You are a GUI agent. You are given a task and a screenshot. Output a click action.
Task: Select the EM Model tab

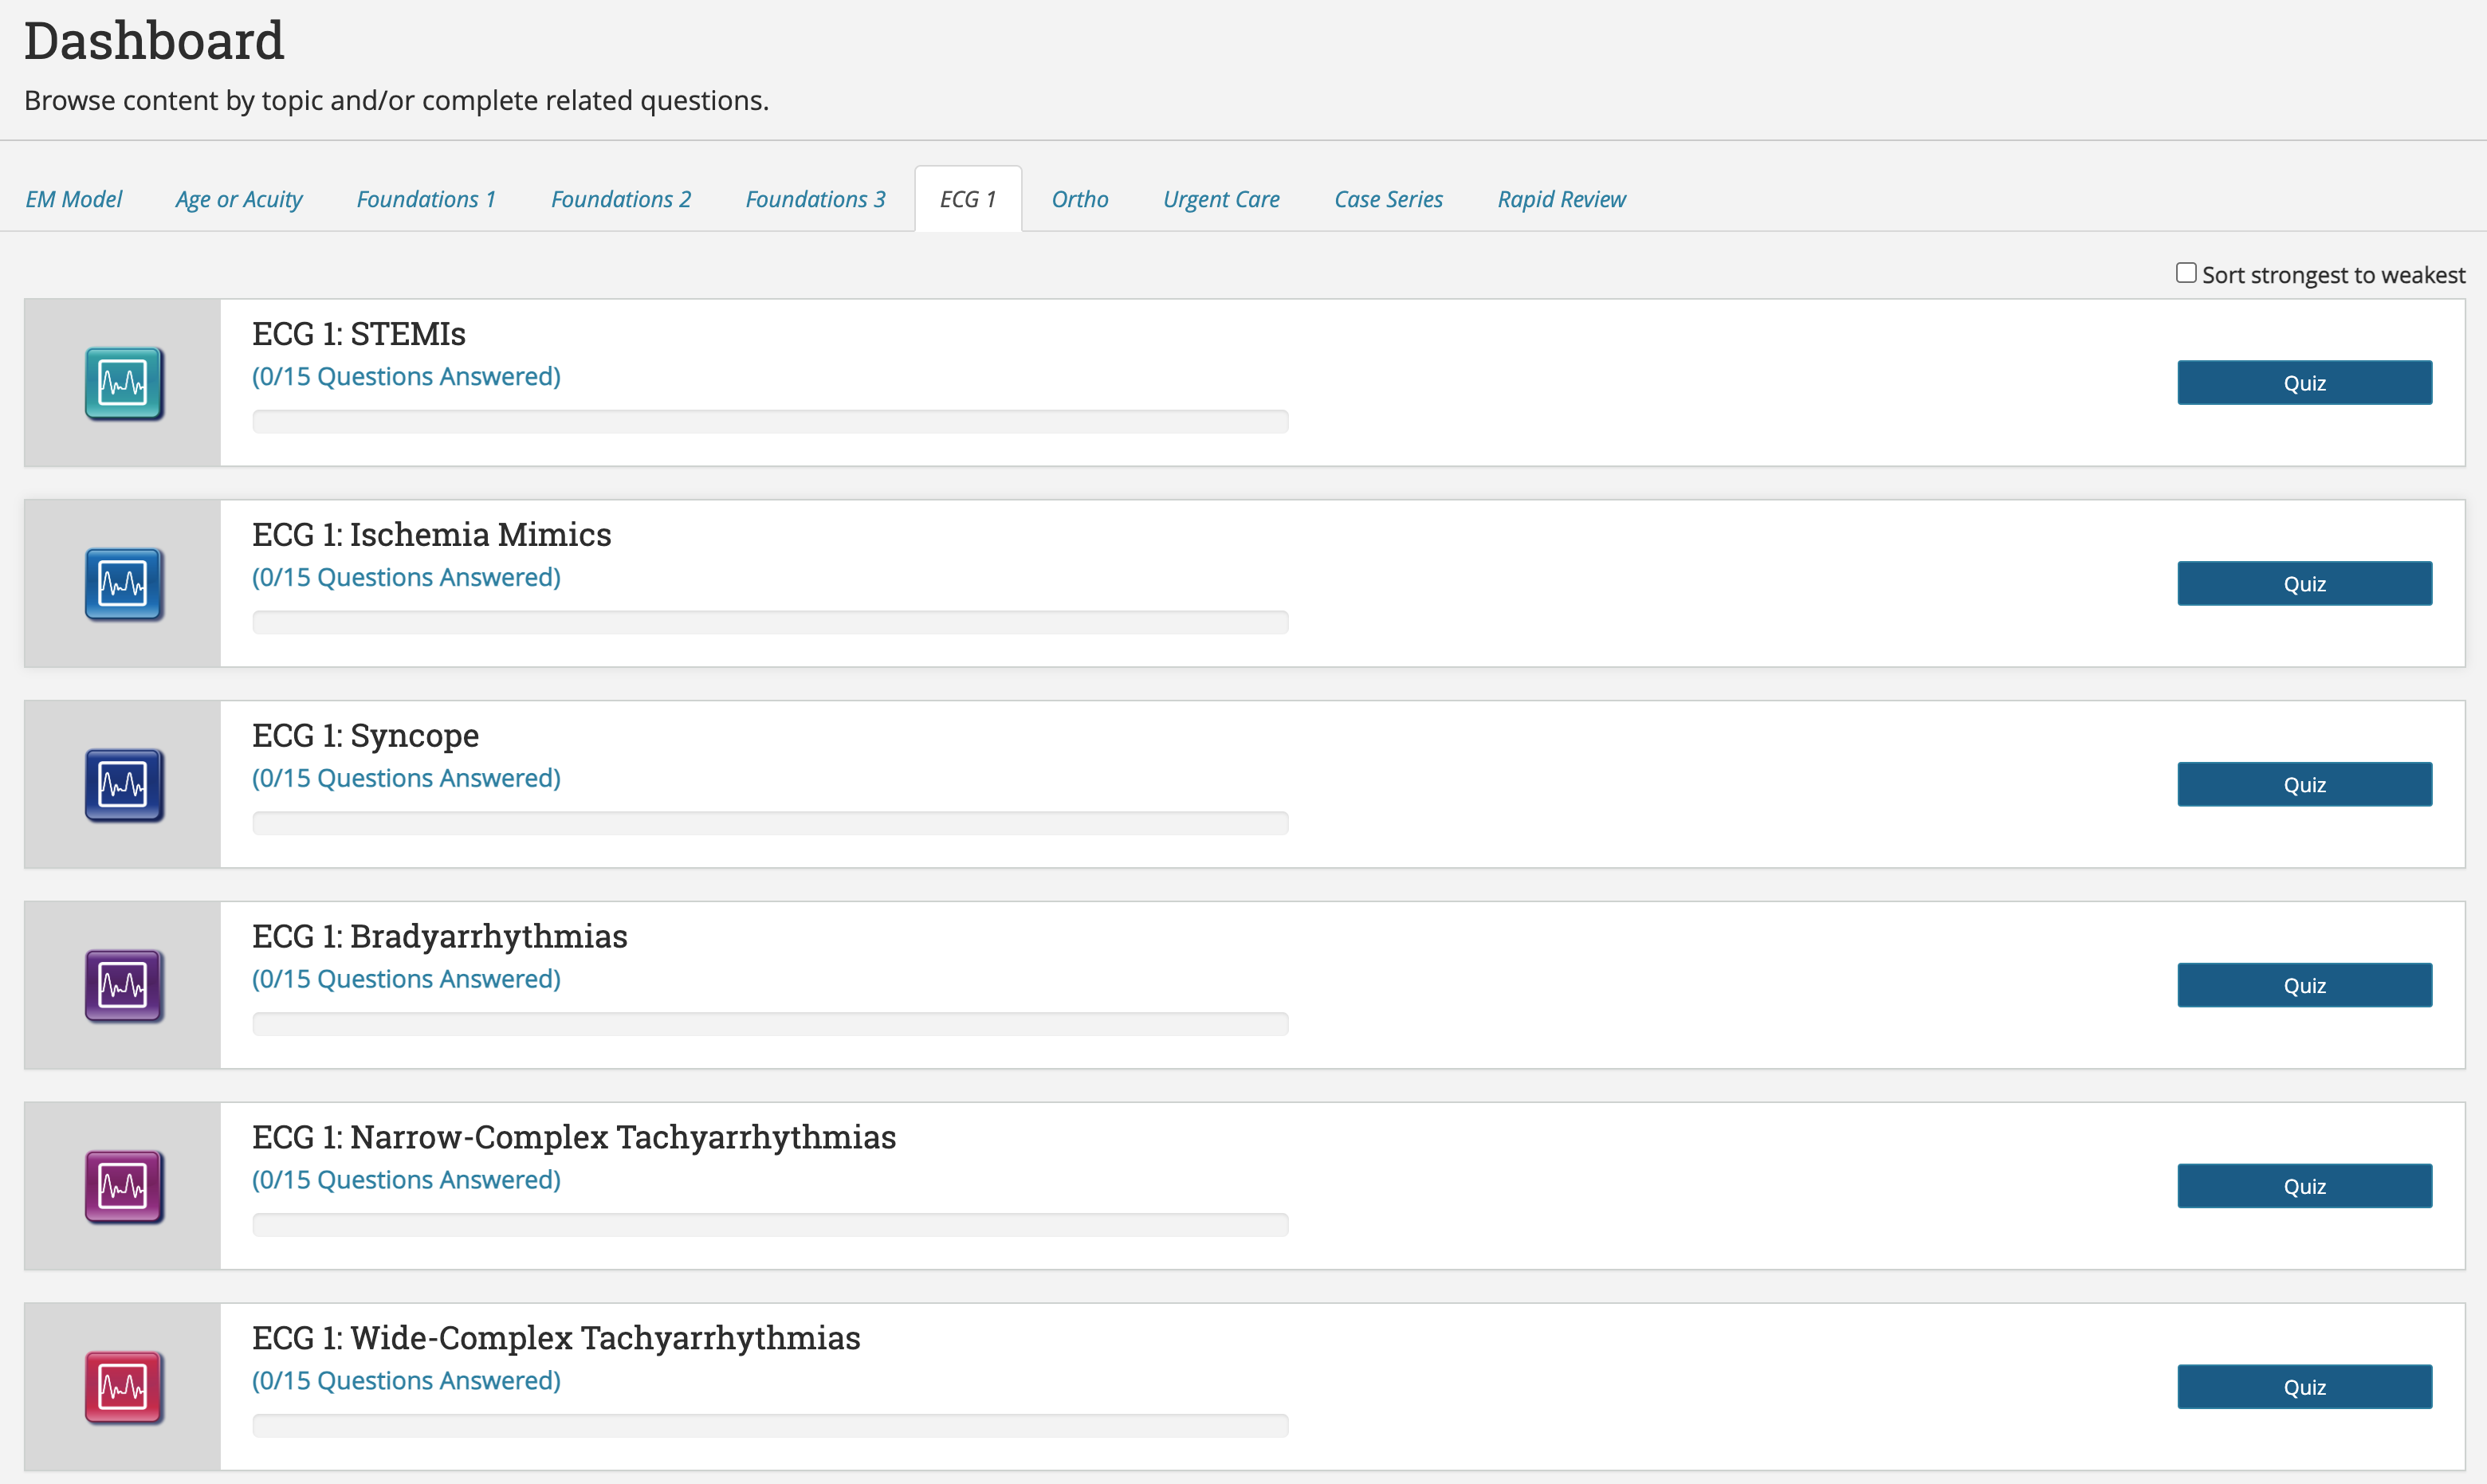pyautogui.click(x=73, y=198)
